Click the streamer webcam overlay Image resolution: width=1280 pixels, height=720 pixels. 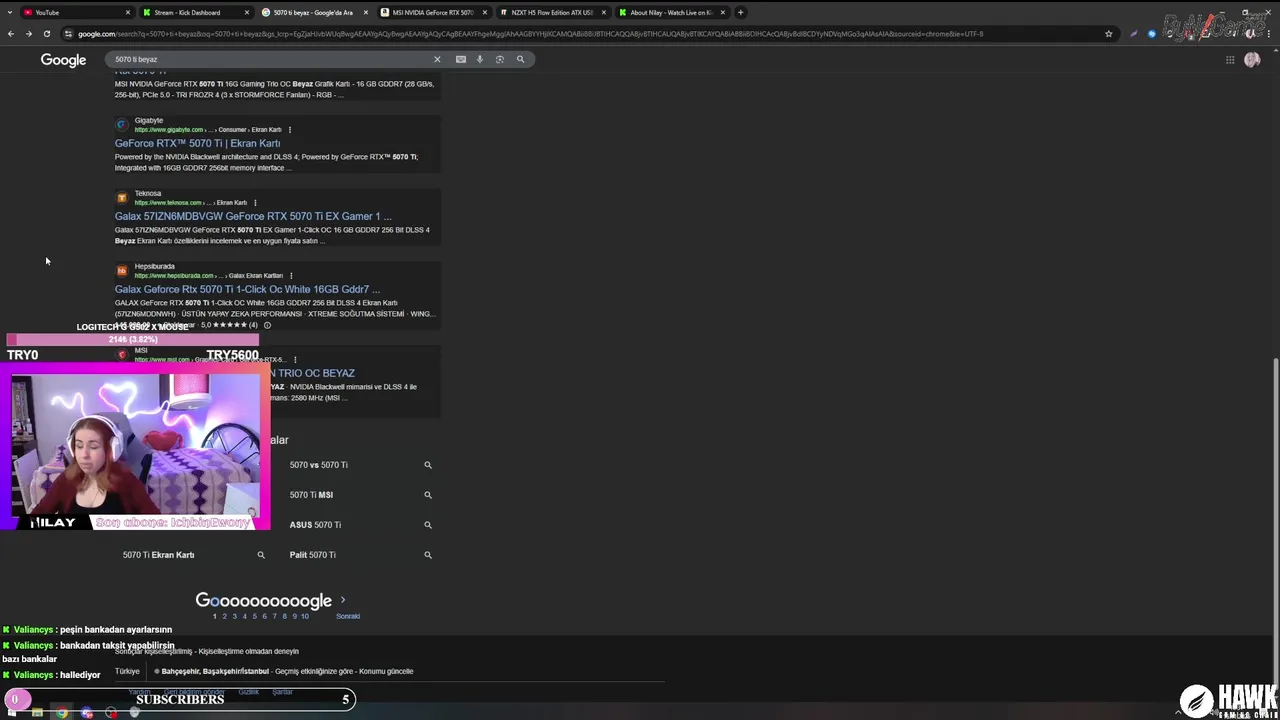[135, 445]
